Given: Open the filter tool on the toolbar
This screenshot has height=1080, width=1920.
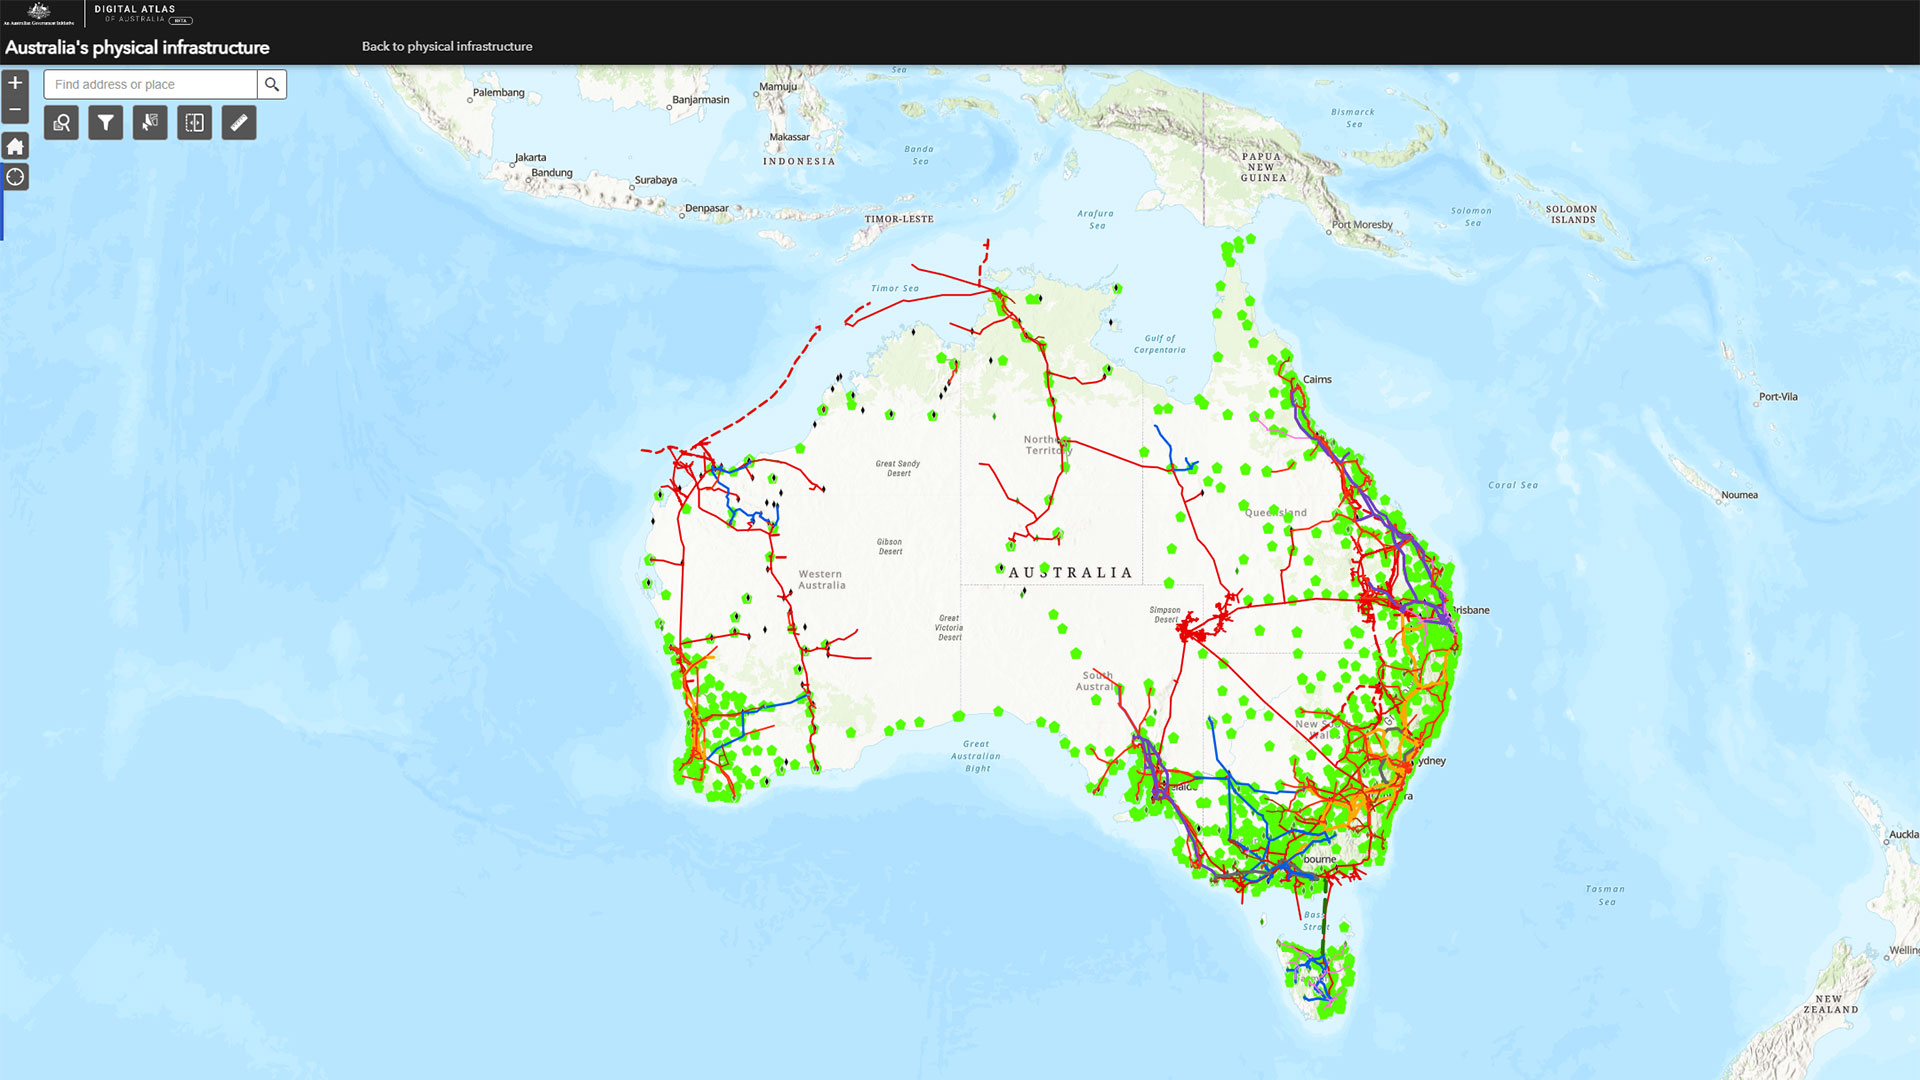Looking at the screenshot, I should 105,122.
